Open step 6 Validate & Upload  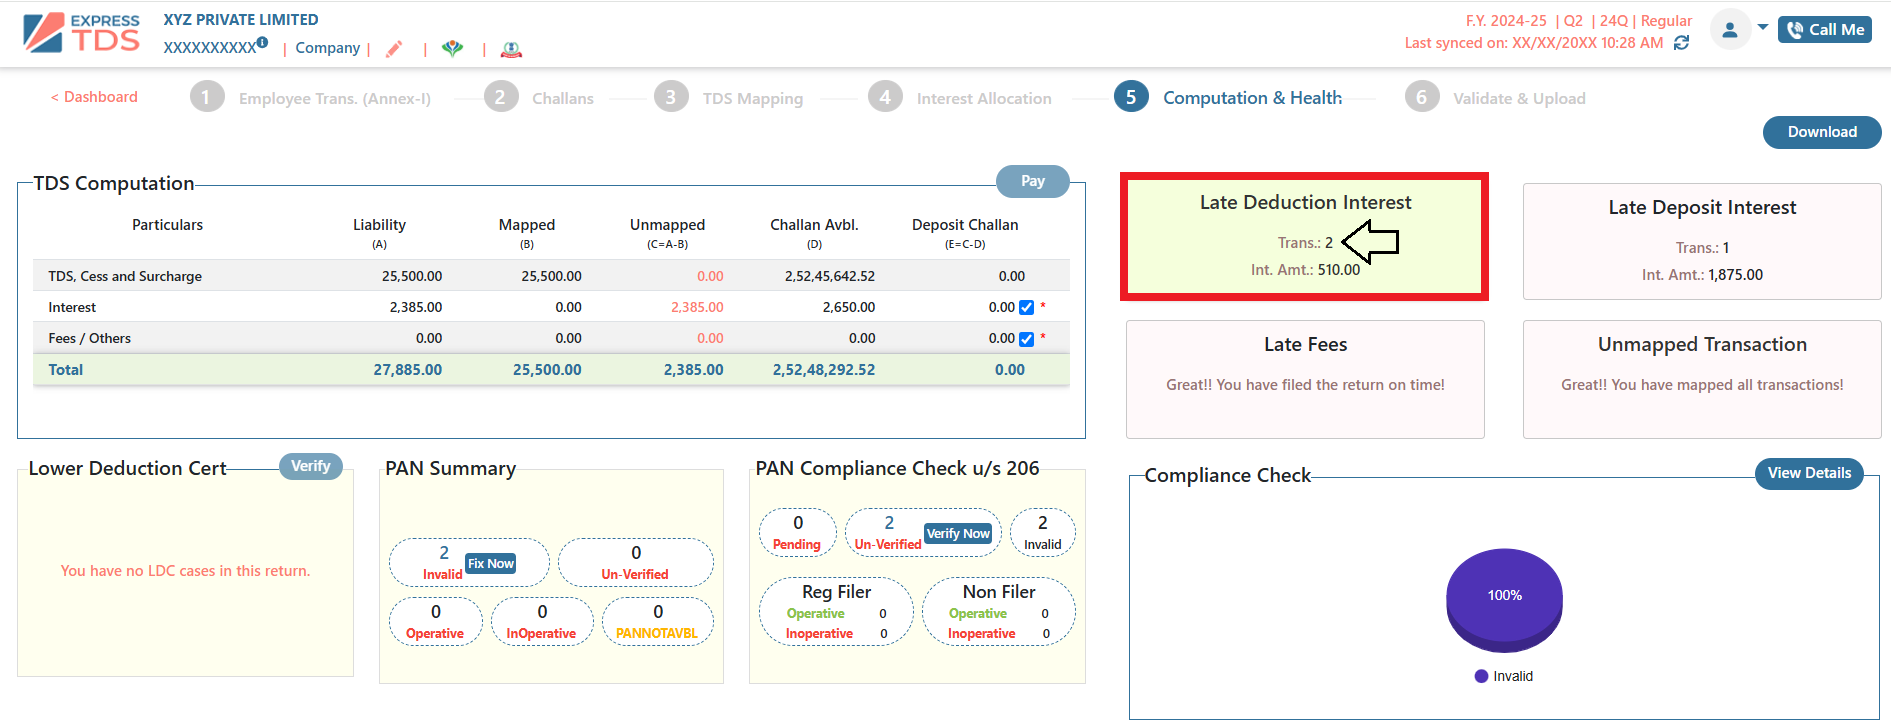pyautogui.click(x=1496, y=97)
